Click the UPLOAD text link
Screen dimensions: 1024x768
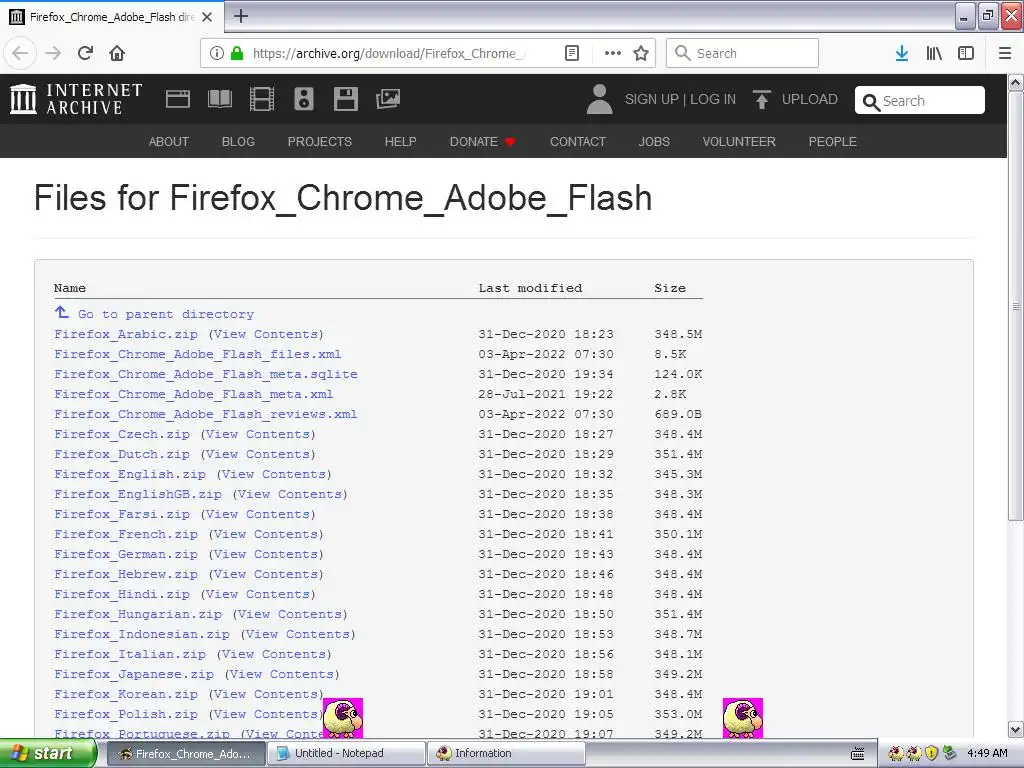810,99
